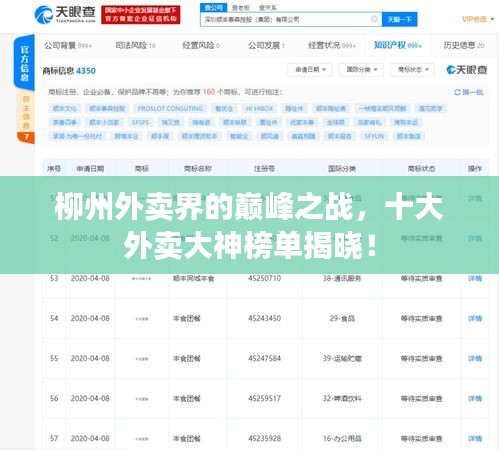Viewport: 499px width, 450px height.
Task: Click the 29-食品 classification cell
Action: coord(342,319)
